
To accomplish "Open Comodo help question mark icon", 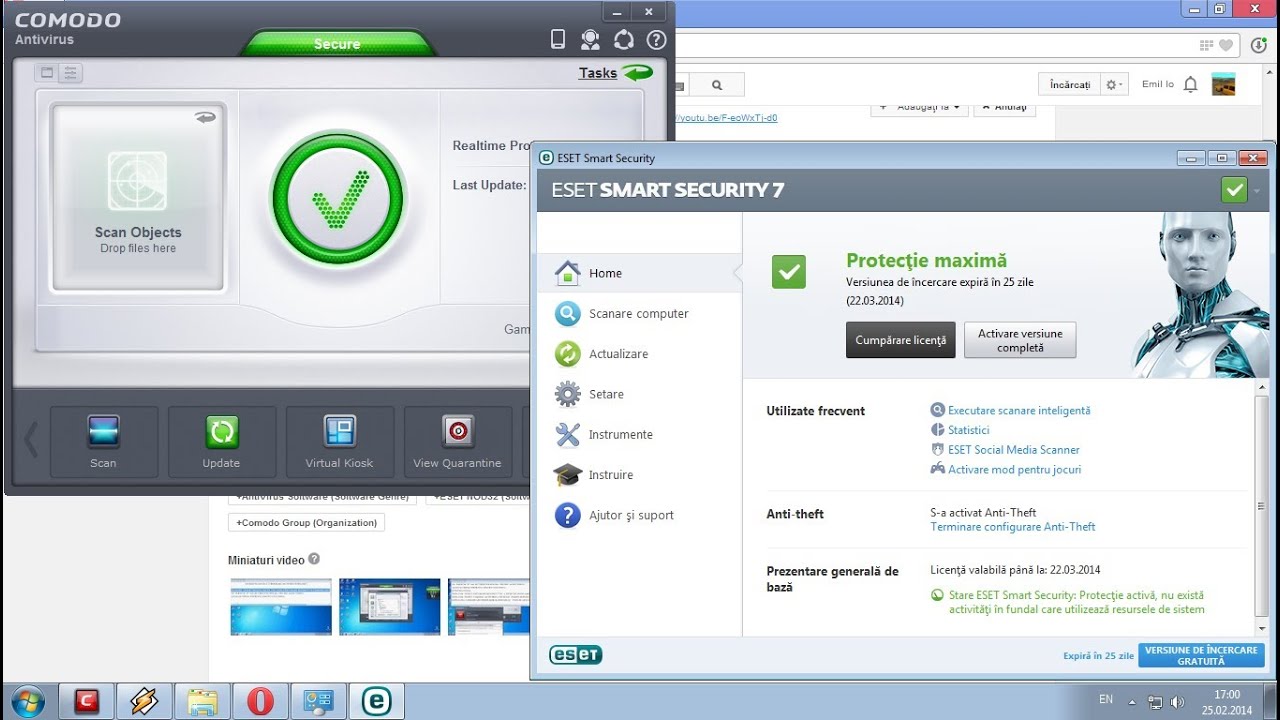I will (x=656, y=40).
